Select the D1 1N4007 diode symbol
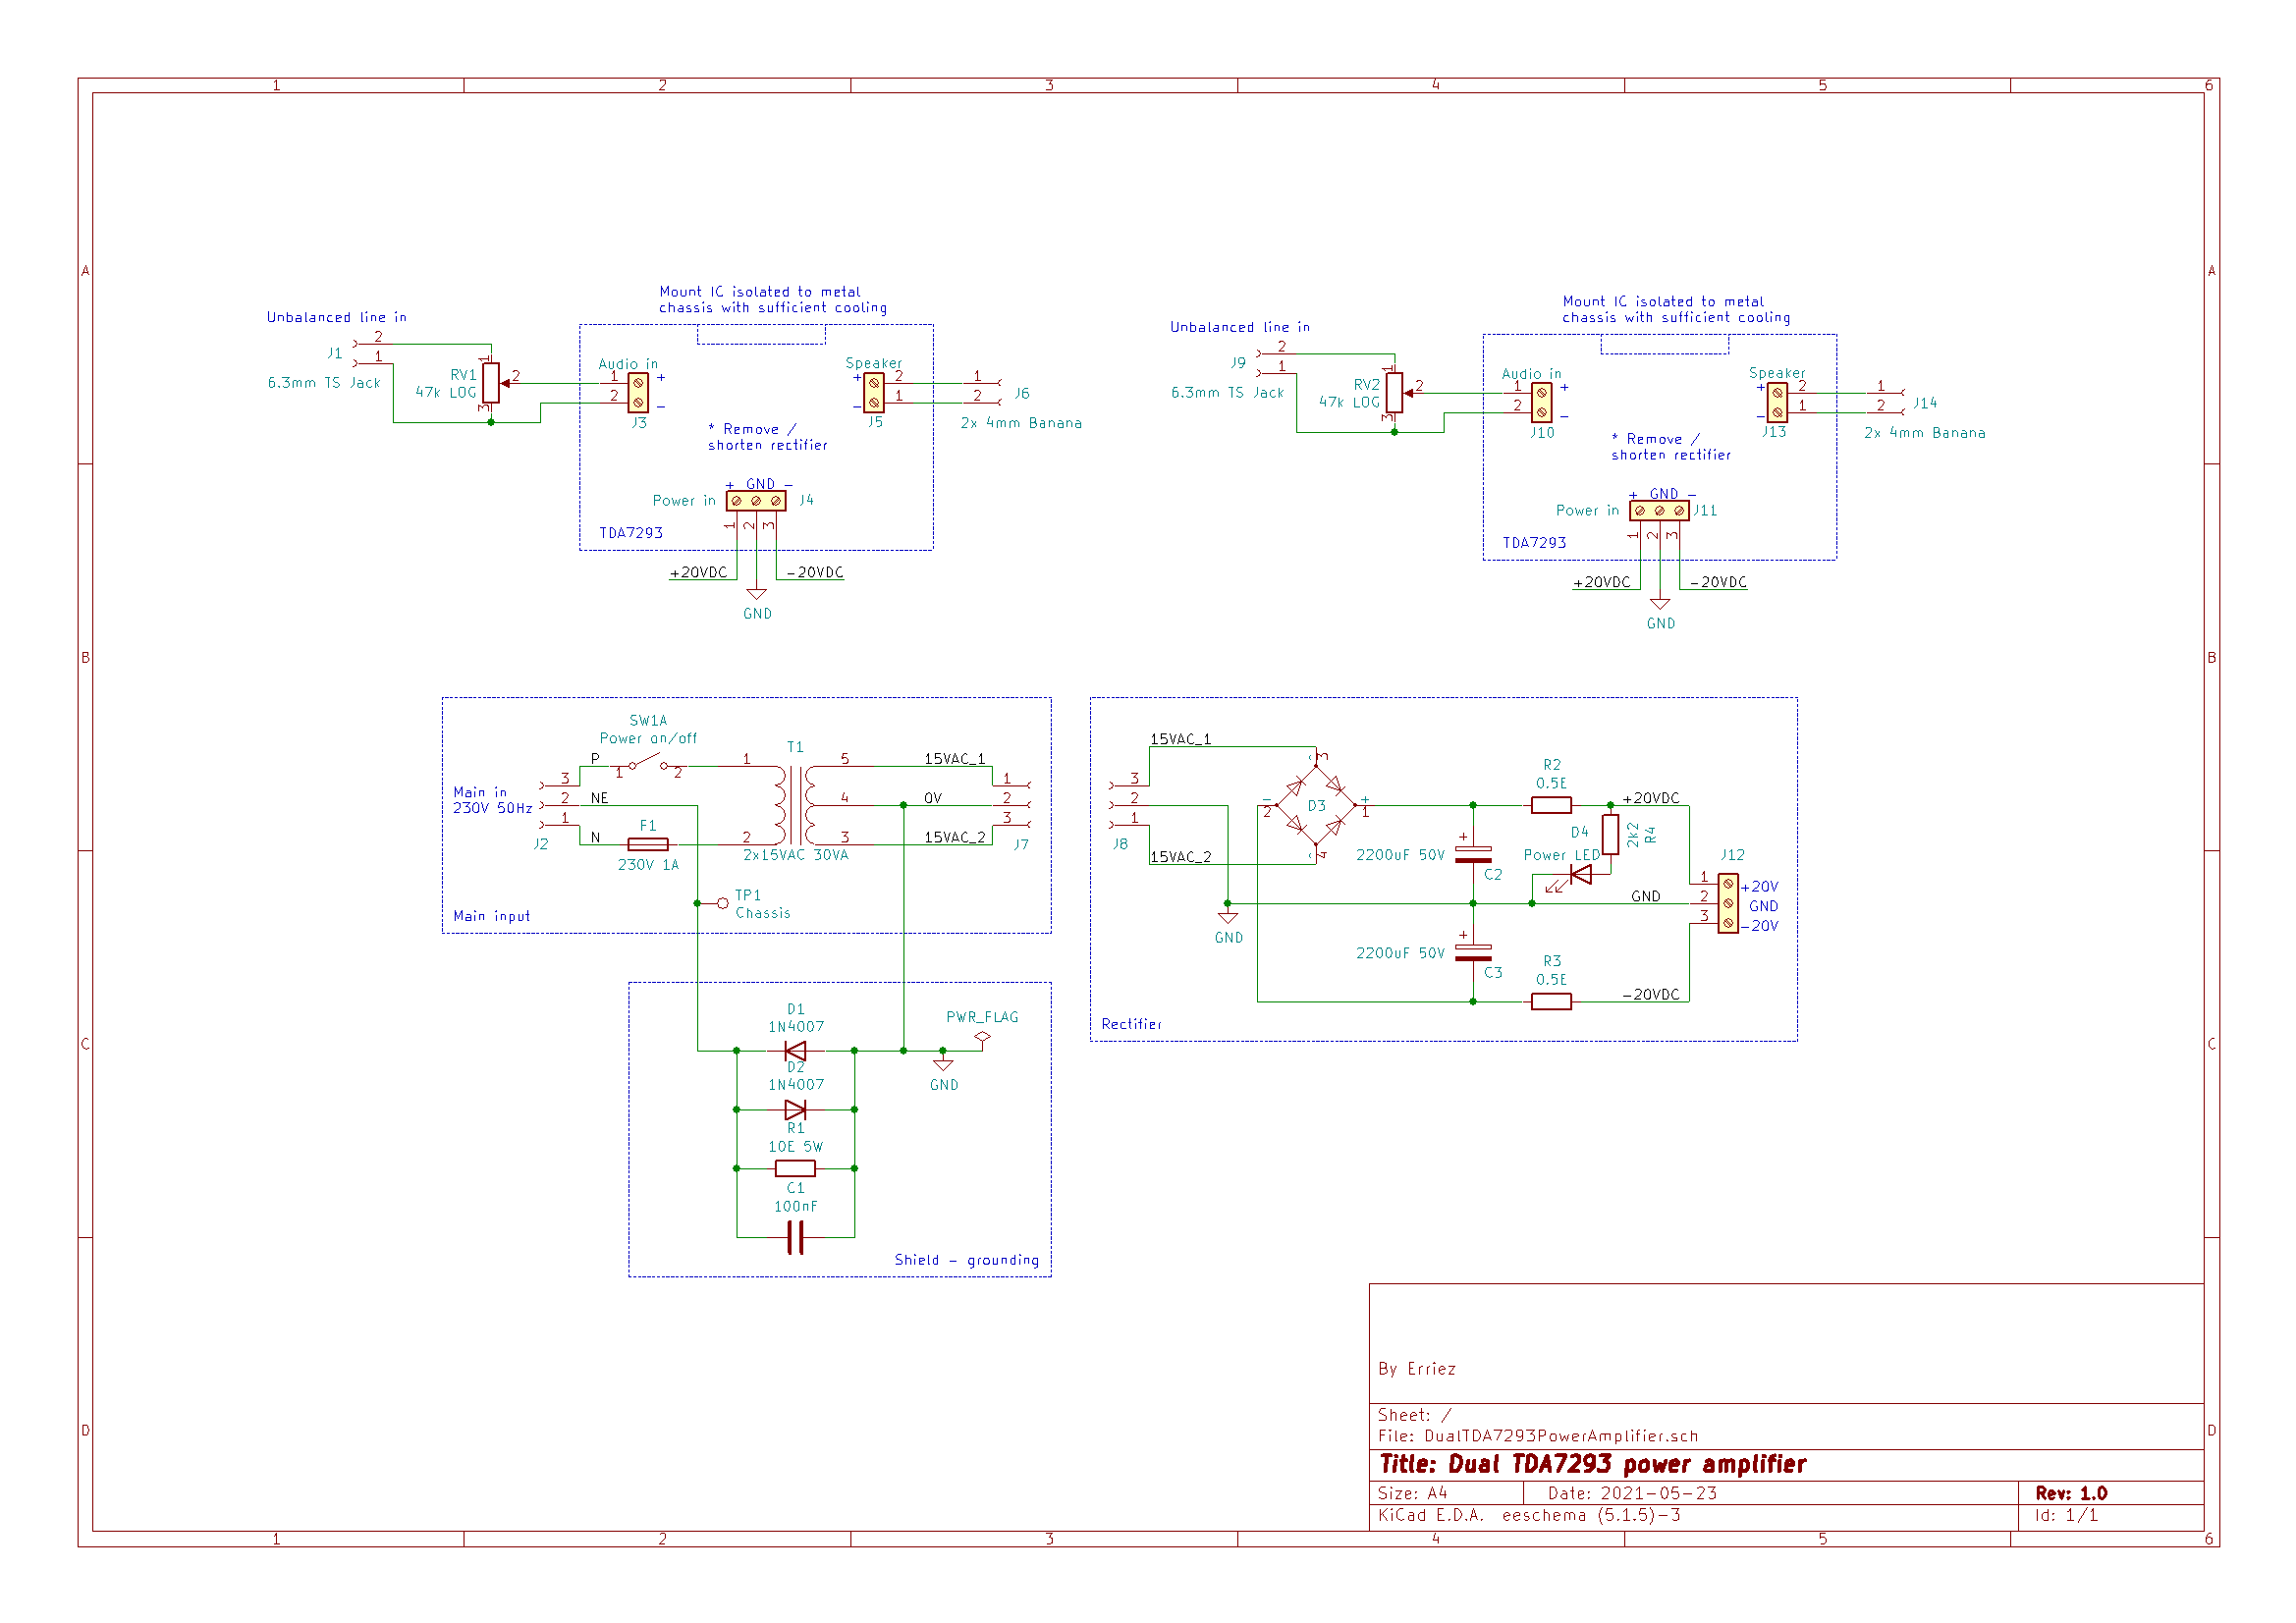This screenshot has width=2296, height=1623. click(x=795, y=1051)
